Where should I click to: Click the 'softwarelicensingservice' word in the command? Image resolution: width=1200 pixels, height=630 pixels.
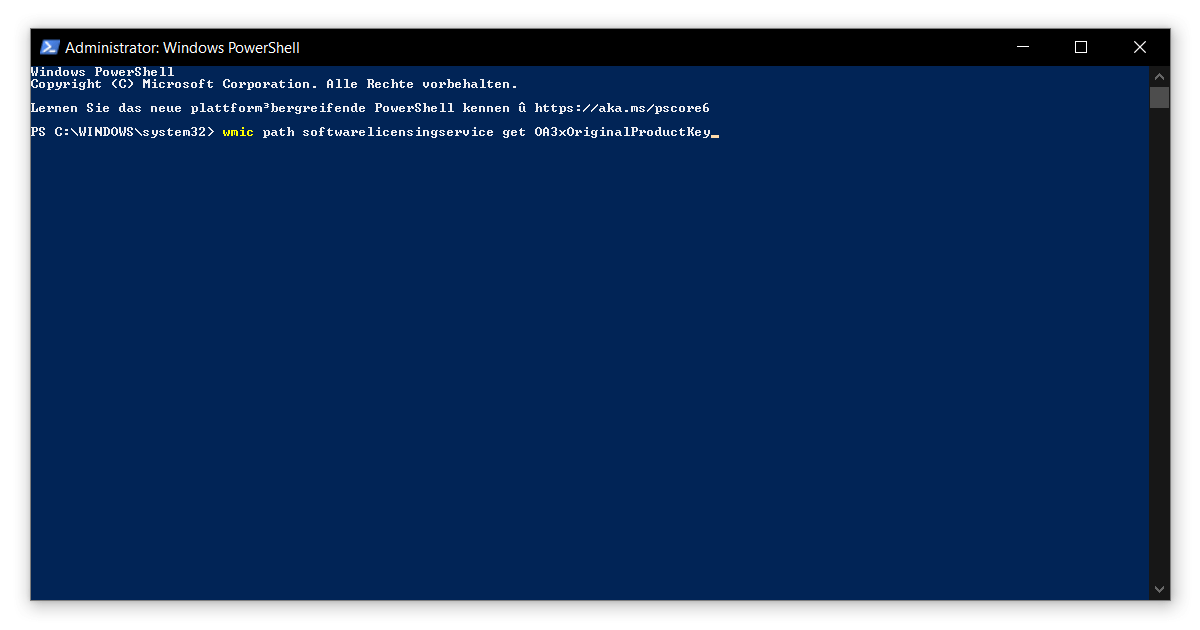click(x=398, y=132)
